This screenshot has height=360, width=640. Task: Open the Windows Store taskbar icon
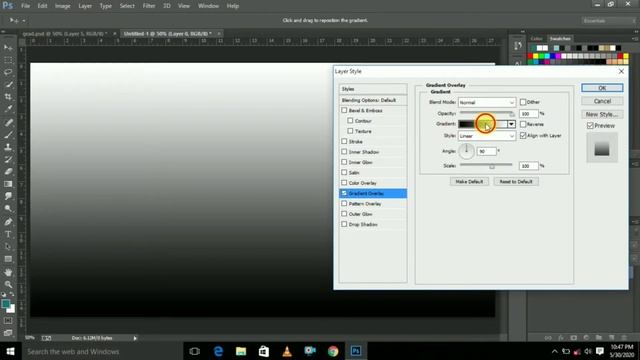coord(264,351)
